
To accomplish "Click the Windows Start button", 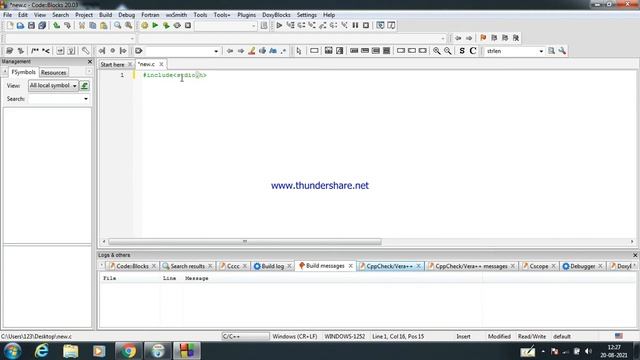I will [x=12, y=351].
